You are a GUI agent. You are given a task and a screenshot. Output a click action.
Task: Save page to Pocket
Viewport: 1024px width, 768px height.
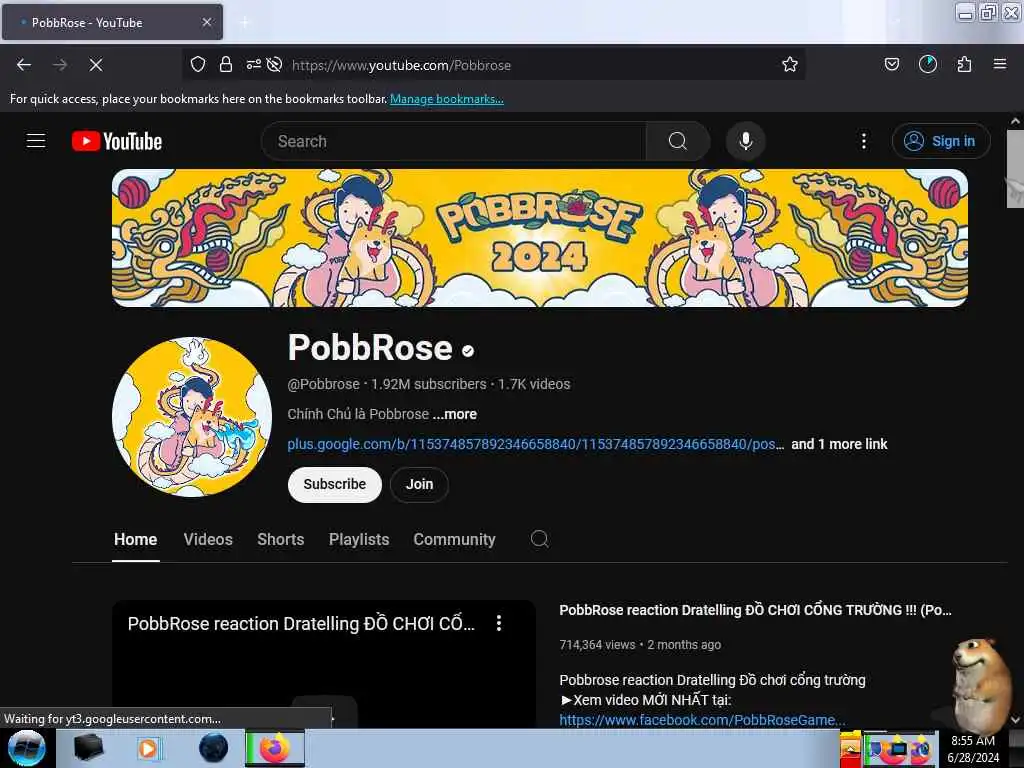click(891, 64)
